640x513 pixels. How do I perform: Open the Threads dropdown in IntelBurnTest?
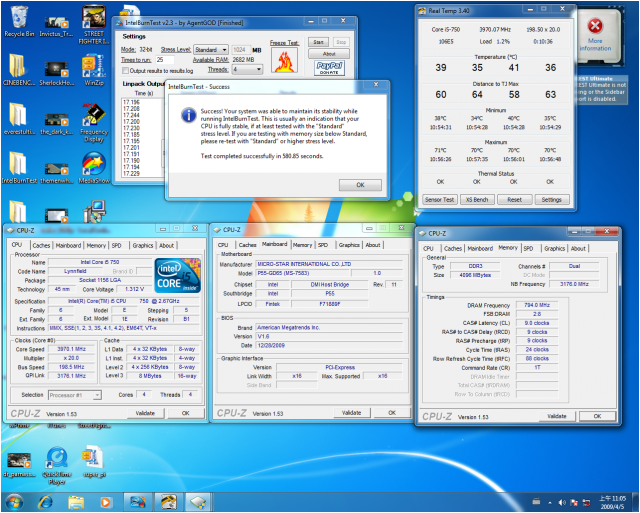tap(247, 69)
